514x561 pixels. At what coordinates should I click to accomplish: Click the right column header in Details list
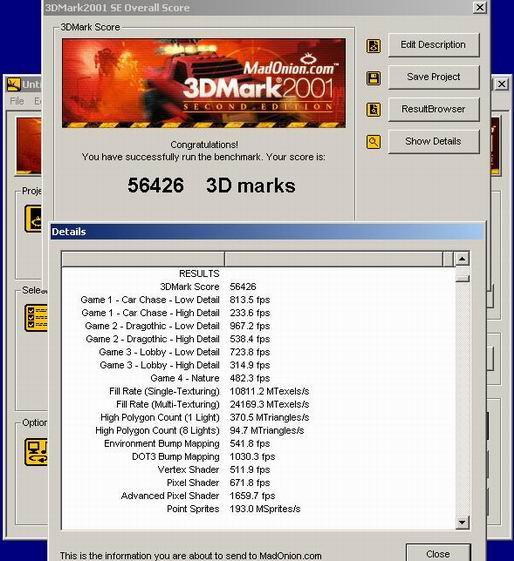[333, 259]
